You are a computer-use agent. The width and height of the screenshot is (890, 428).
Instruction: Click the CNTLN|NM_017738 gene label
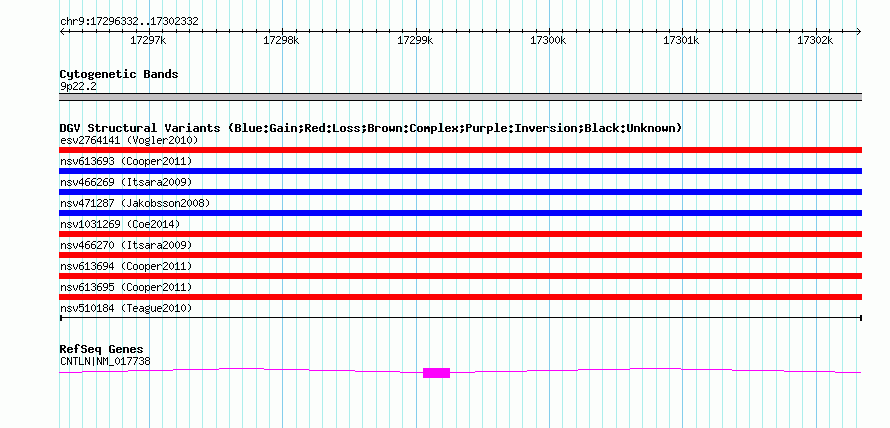(105, 361)
